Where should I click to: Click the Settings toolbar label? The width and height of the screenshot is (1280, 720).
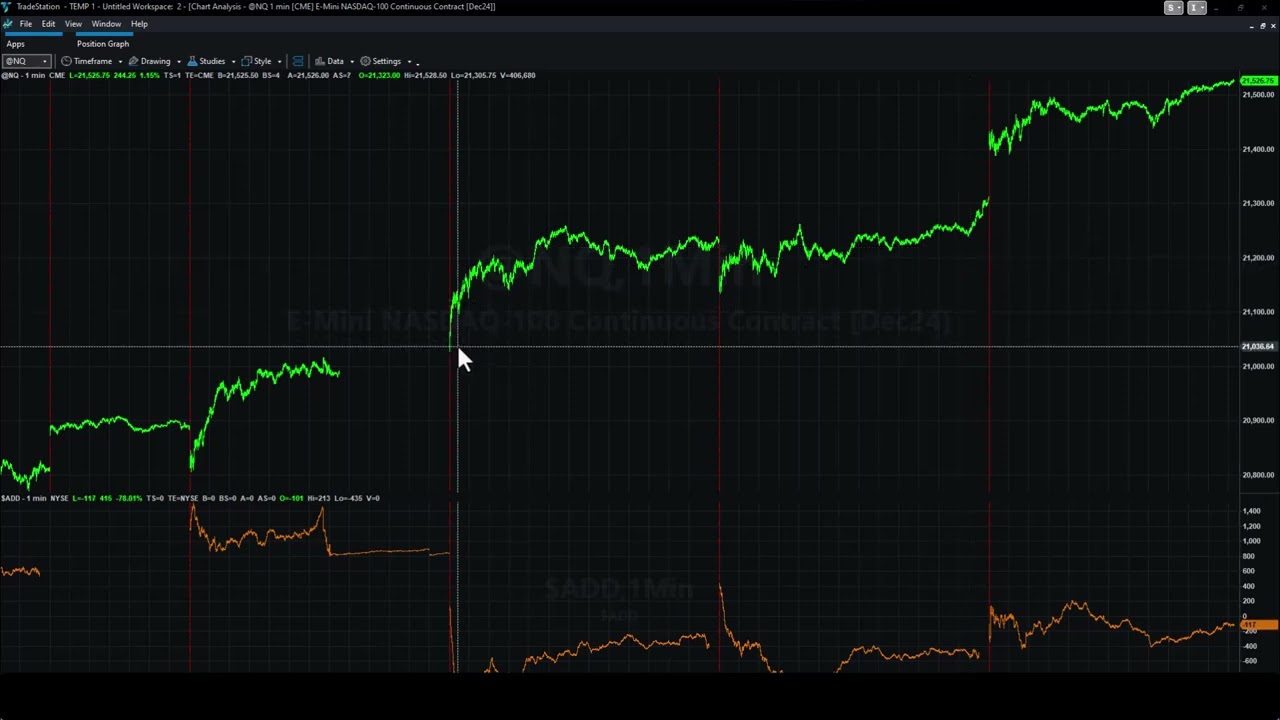pyautogui.click(x=386, y=61)
